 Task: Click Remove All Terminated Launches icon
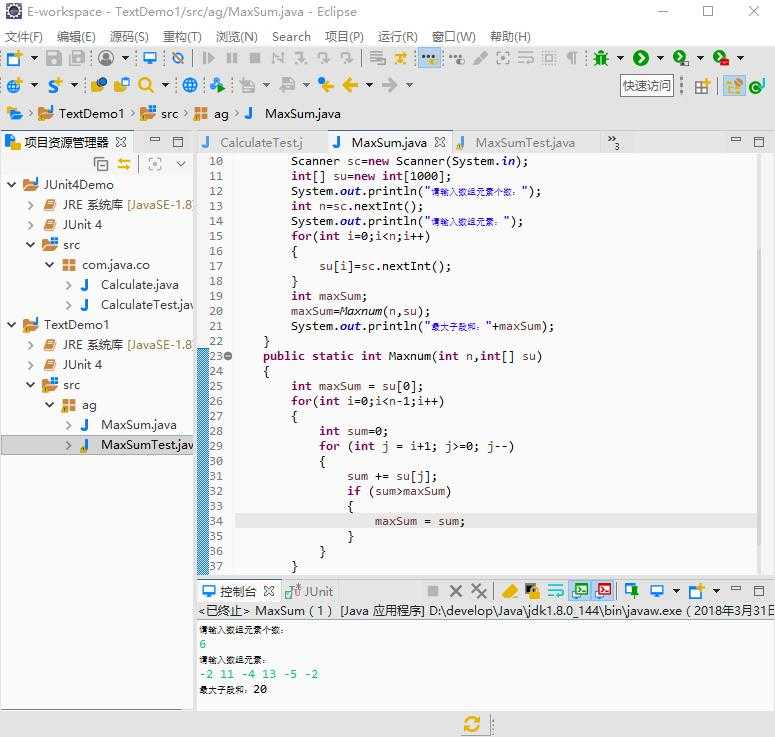pyautogui.click(x=478, y=591)
